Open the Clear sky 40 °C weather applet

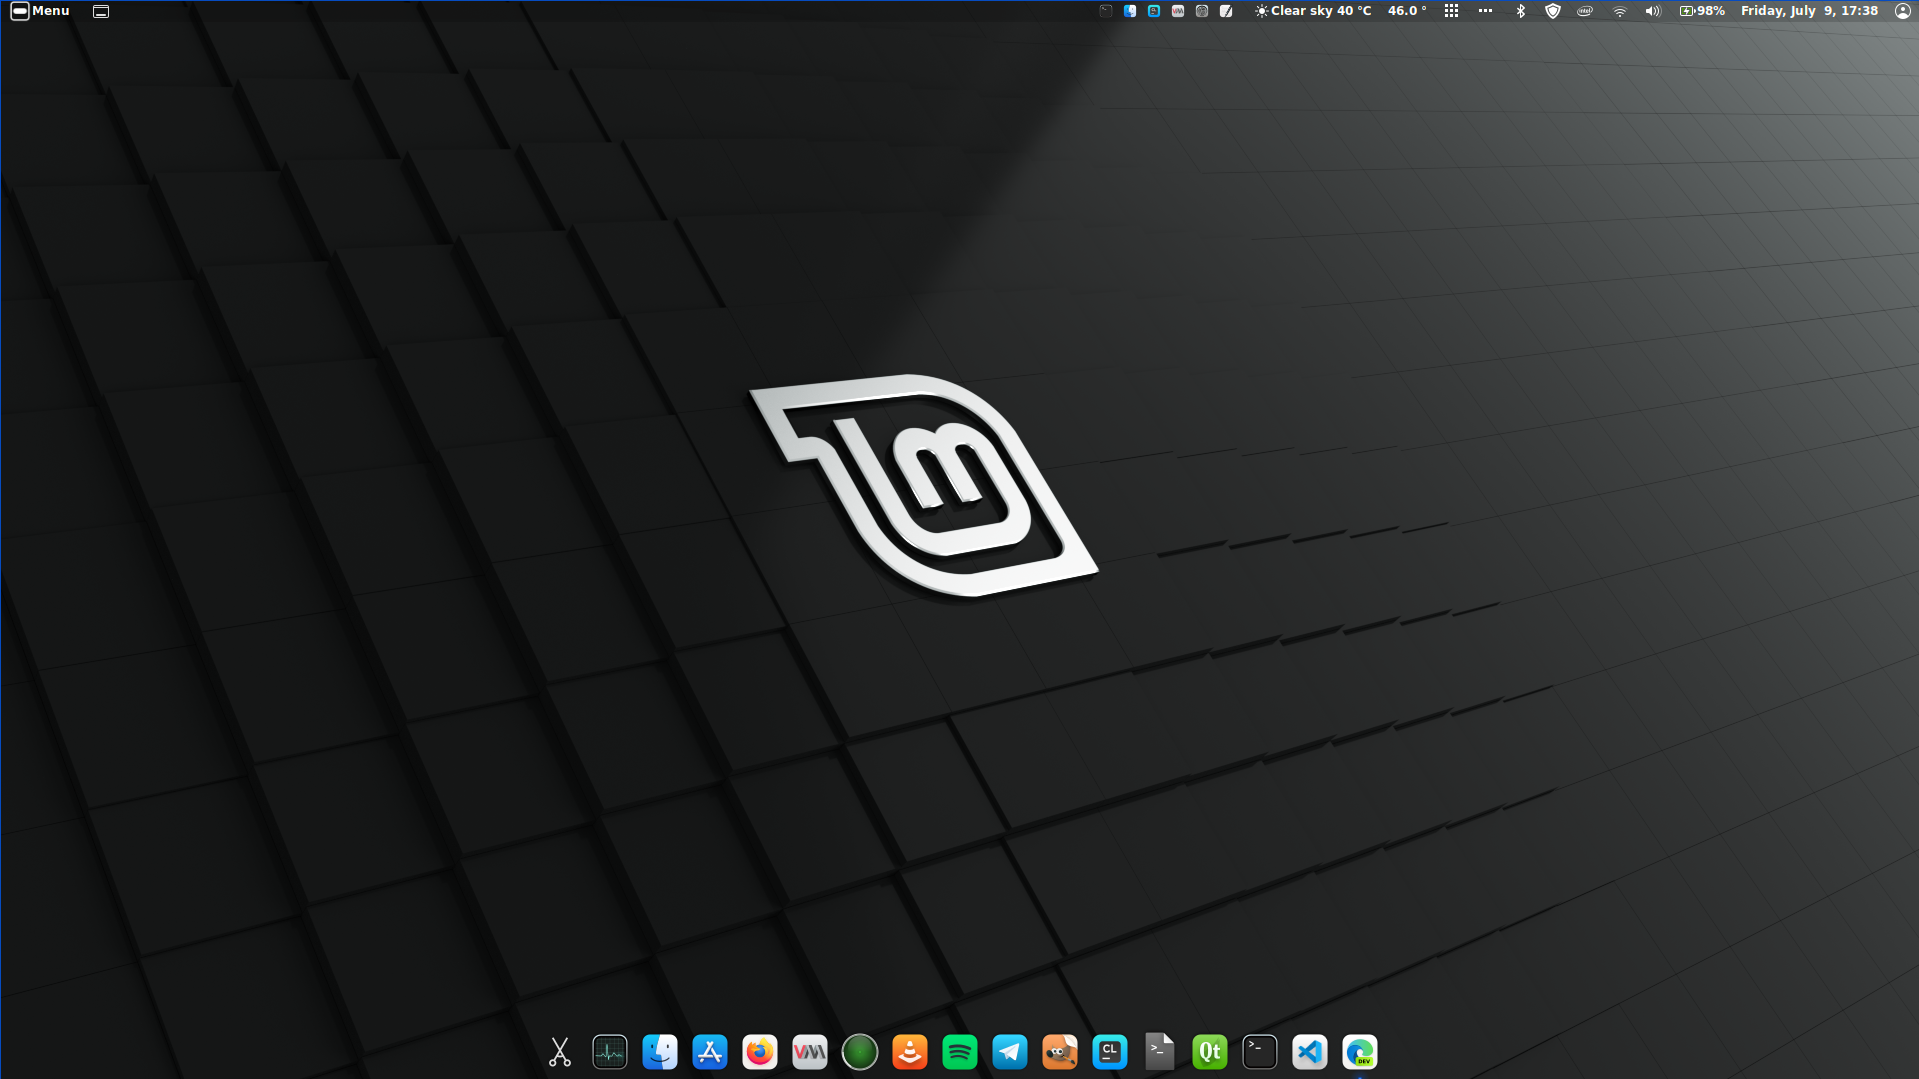click(1313, 11)
